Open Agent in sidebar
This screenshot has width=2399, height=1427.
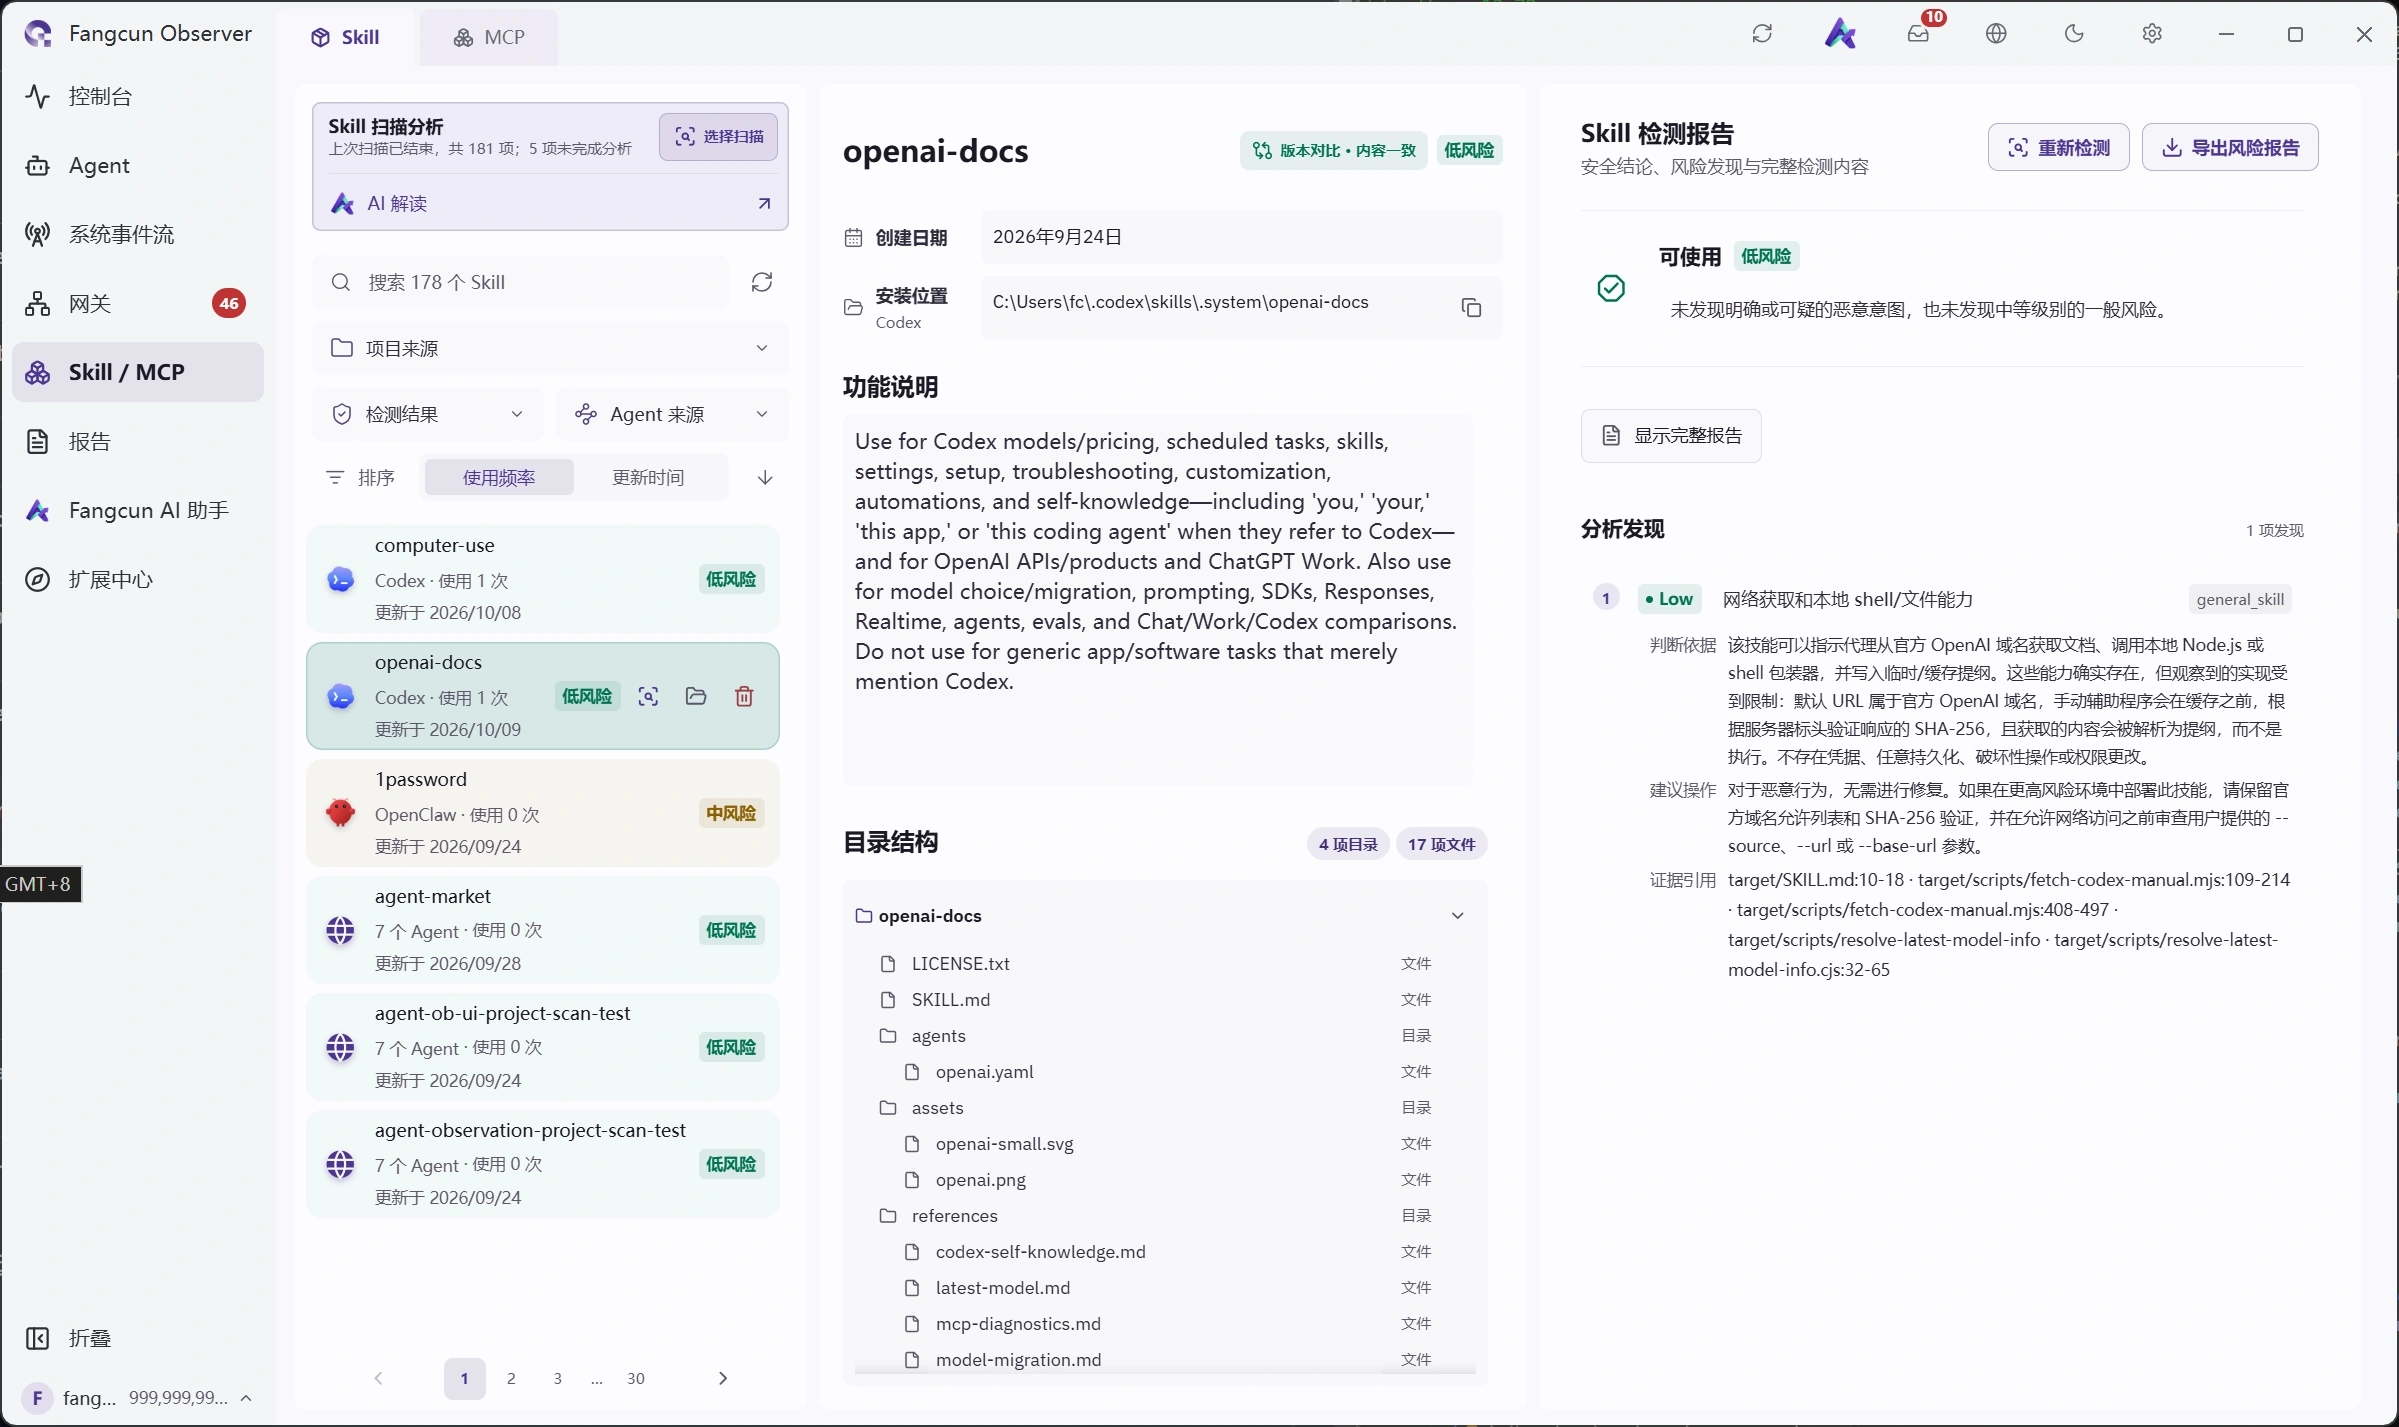pos(138,165)
